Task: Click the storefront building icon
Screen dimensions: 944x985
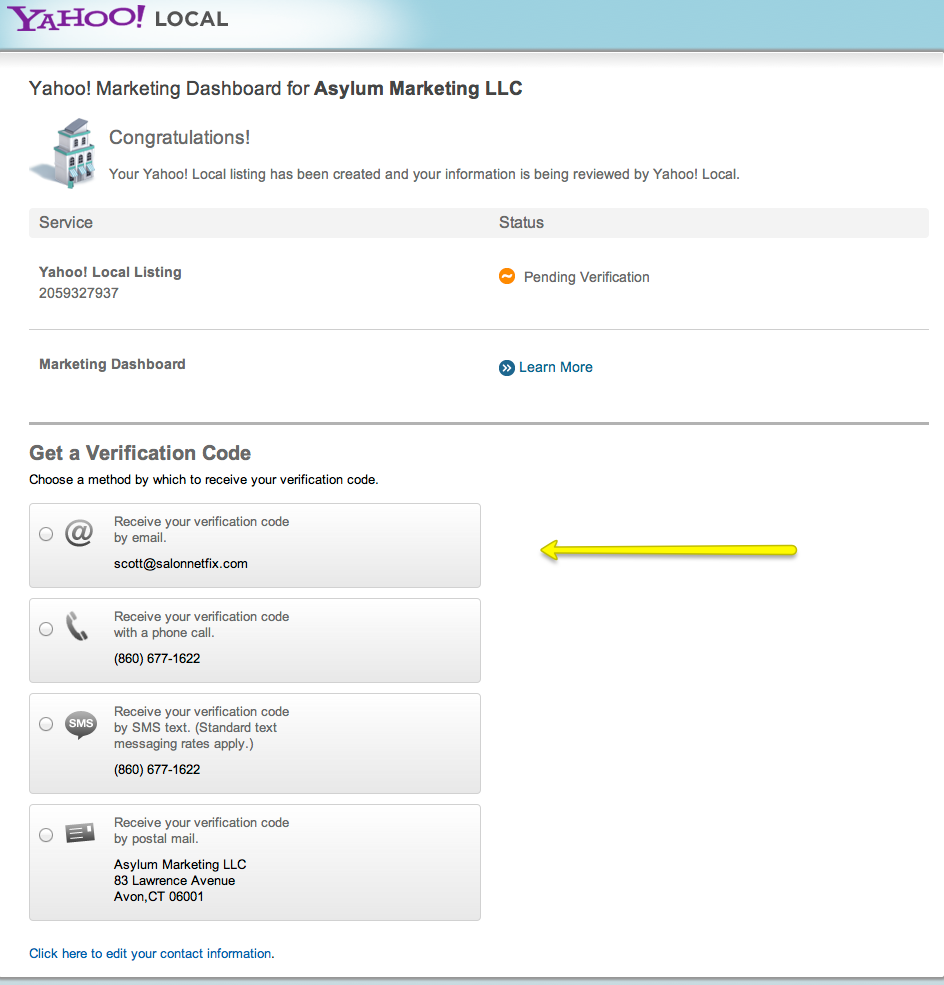Action: (x=63, y=154)
